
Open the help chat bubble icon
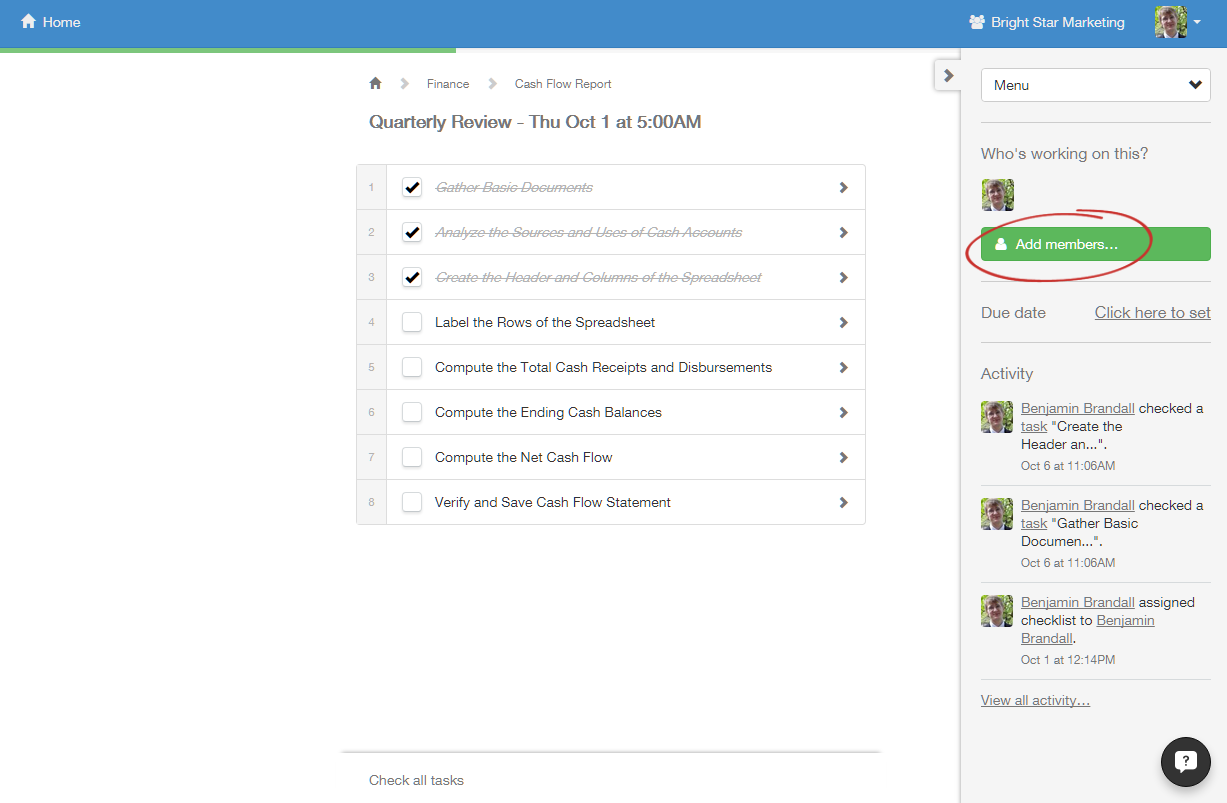click(1185, 762)
